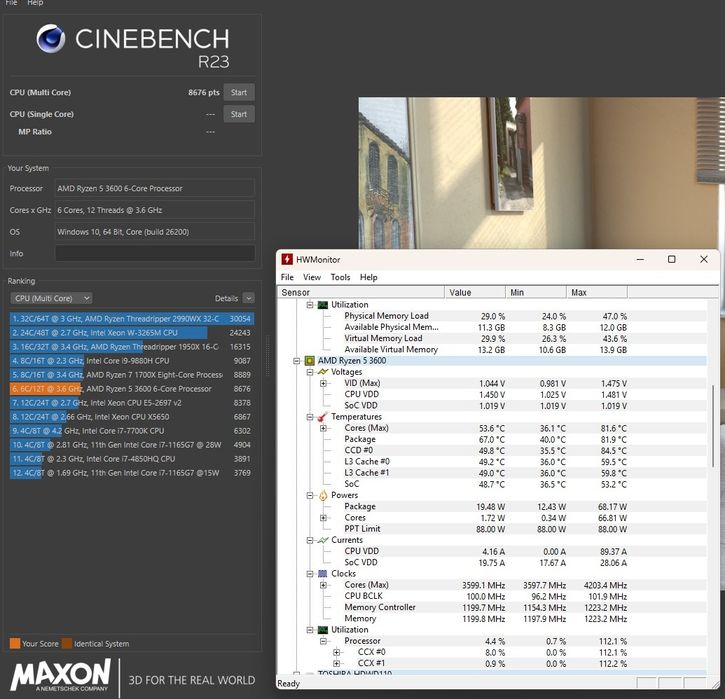Maximize the HWMonitor window
This screenshot has height=699, width=725.
(x=672, y=259)
